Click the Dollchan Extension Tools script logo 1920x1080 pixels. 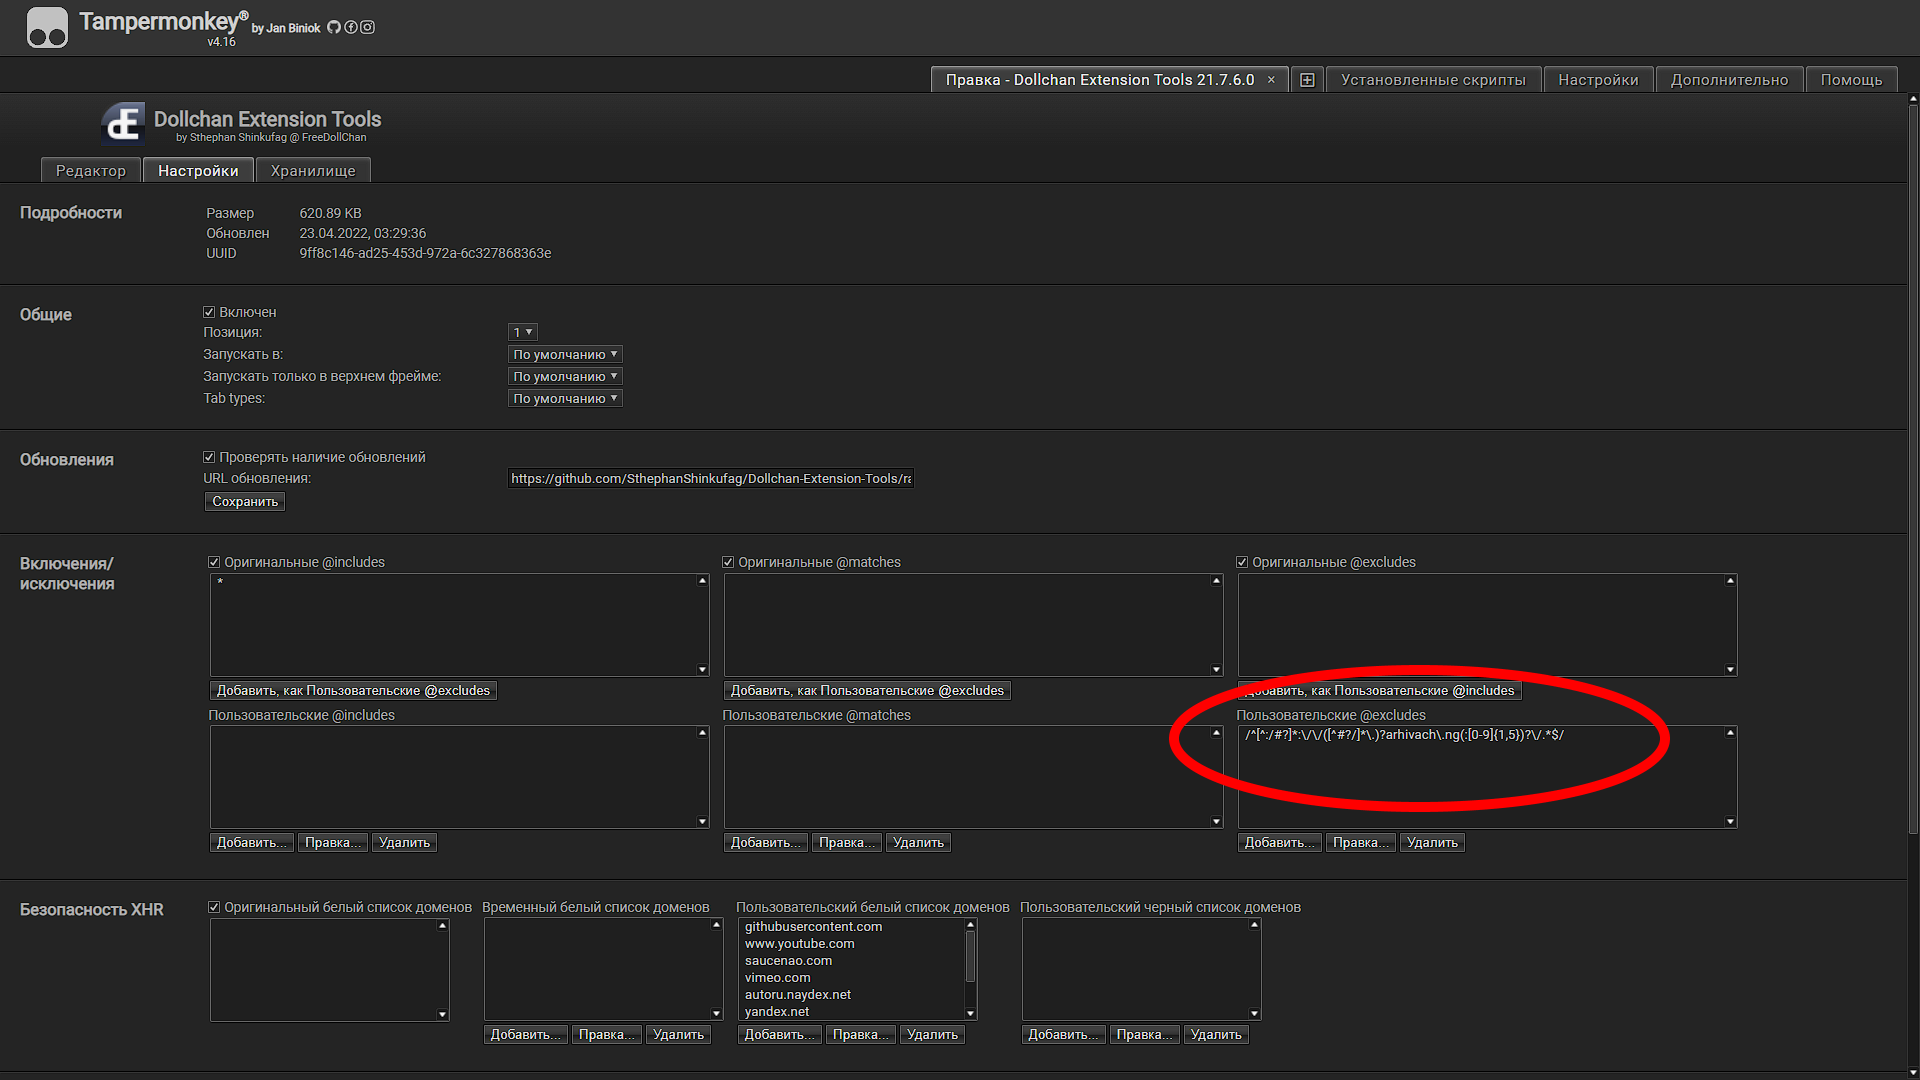coord(123,124)
